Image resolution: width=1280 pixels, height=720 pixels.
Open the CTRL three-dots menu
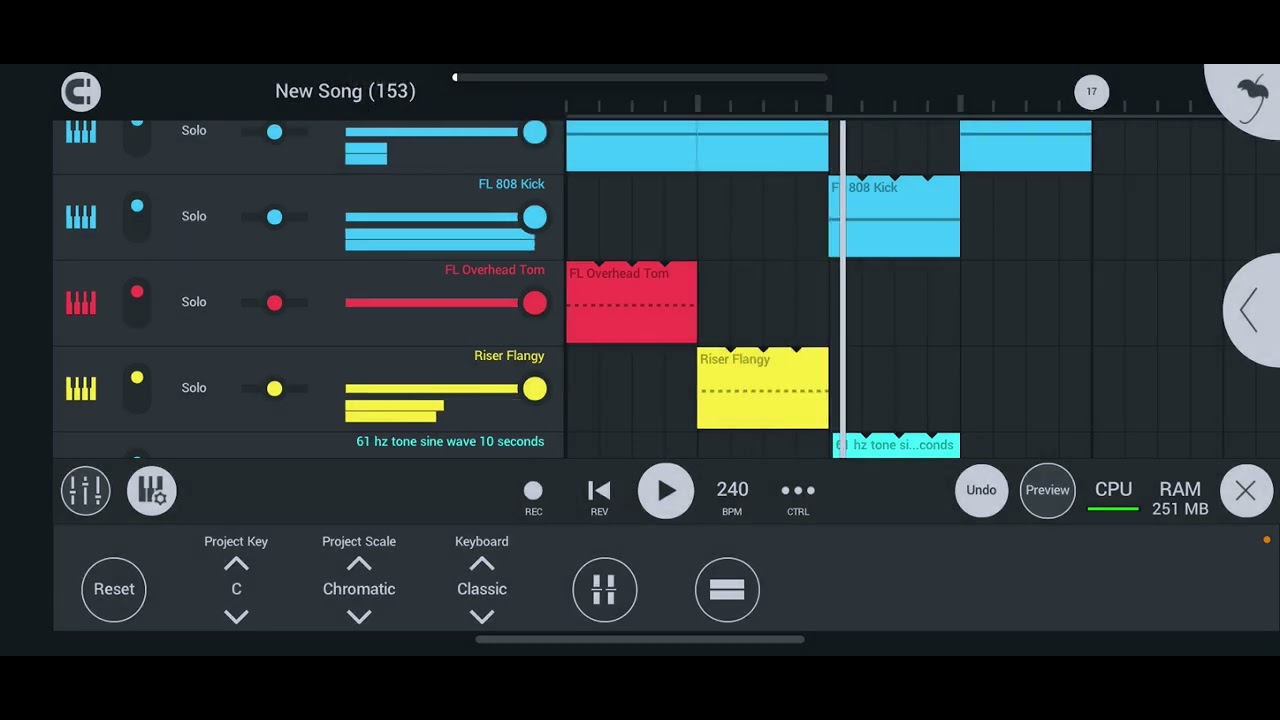point(798,497)
